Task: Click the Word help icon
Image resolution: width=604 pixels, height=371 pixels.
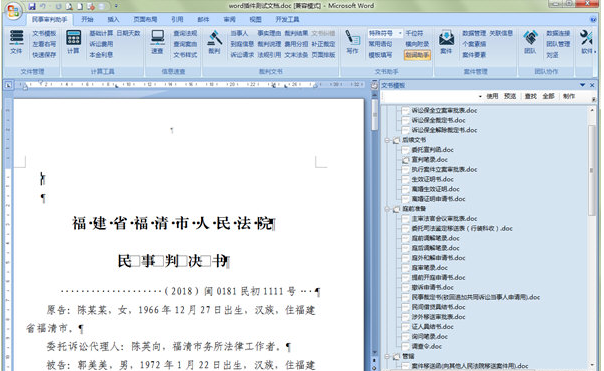Action: point(593,19)
